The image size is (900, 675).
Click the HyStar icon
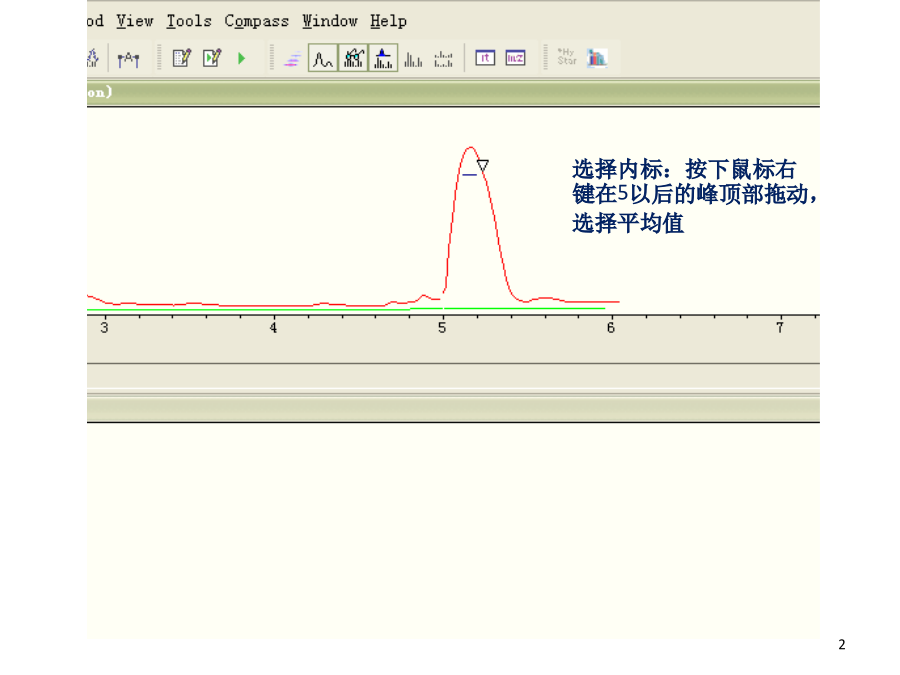point(567,57)
